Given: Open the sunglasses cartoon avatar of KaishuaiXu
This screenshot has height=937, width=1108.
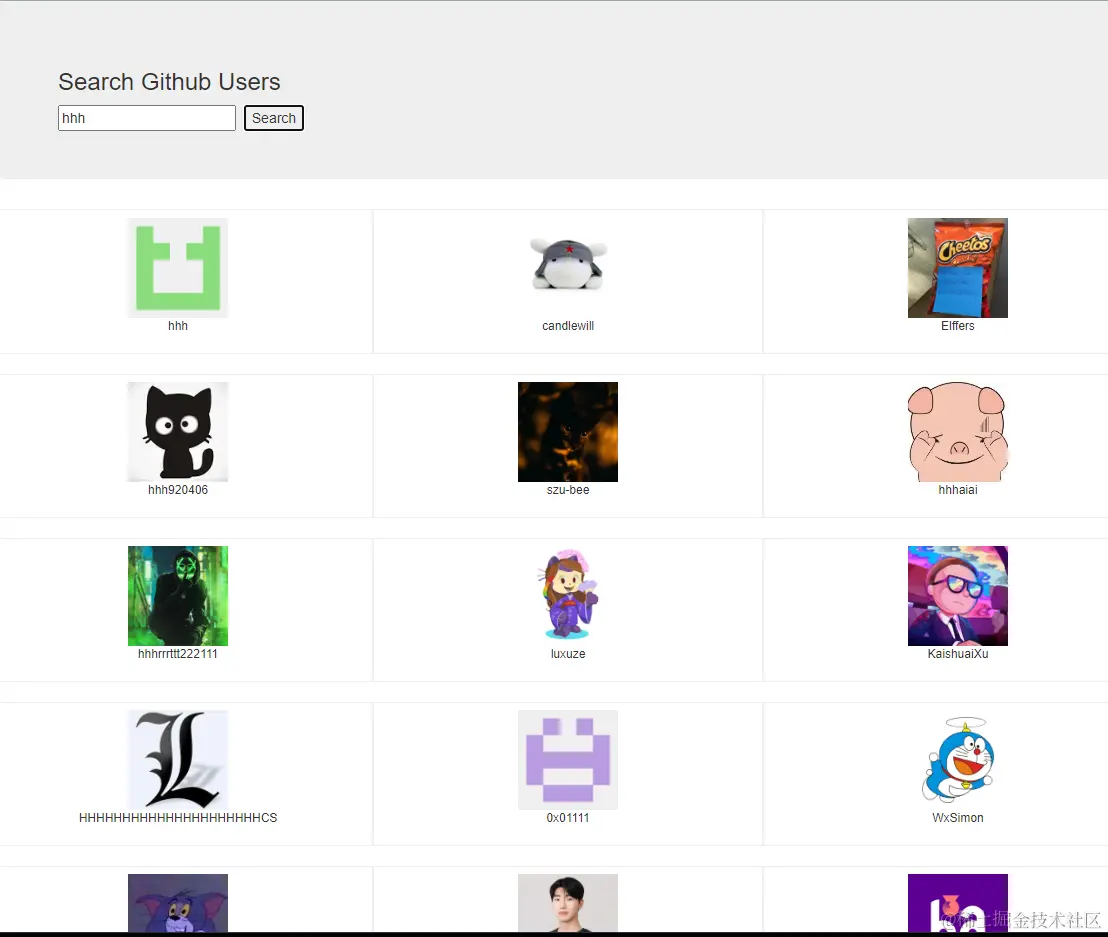Looking at the screenshot, I should pyautogui.click(x=957, y=596).
